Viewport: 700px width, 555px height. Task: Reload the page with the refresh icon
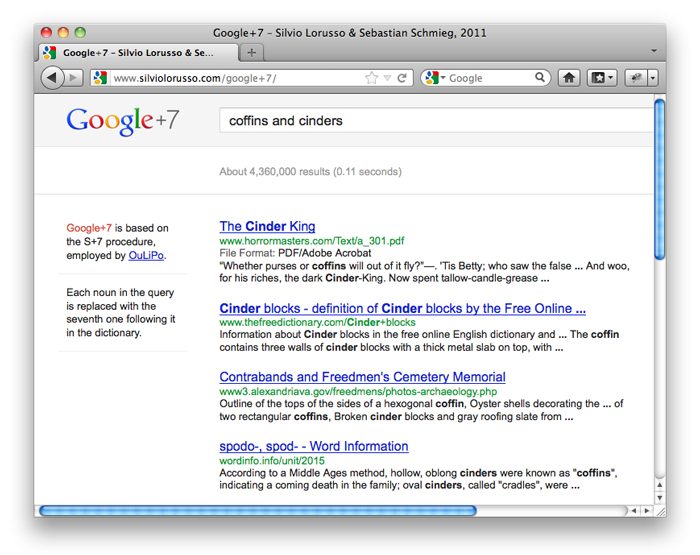click(x=402, y=78)
